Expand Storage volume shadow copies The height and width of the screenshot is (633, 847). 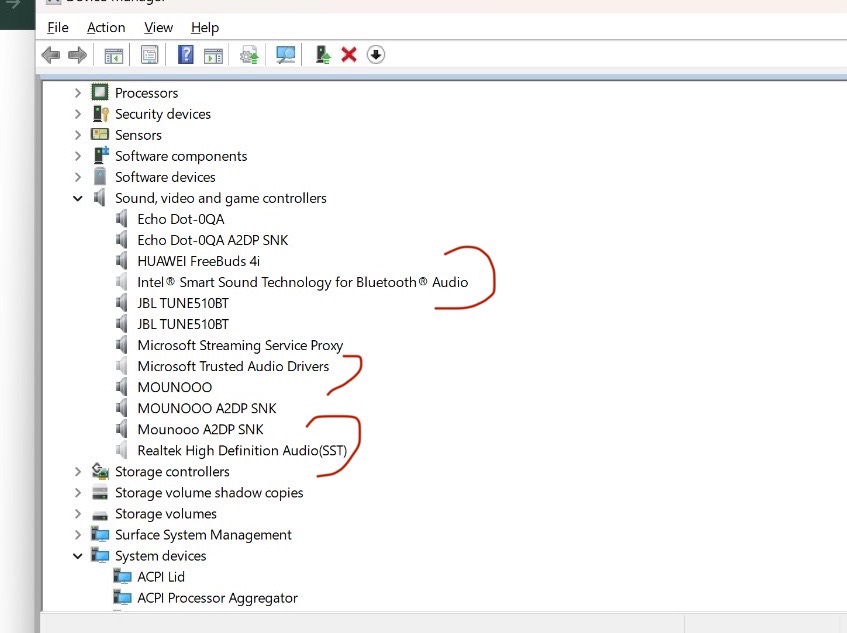coord(78,493)
